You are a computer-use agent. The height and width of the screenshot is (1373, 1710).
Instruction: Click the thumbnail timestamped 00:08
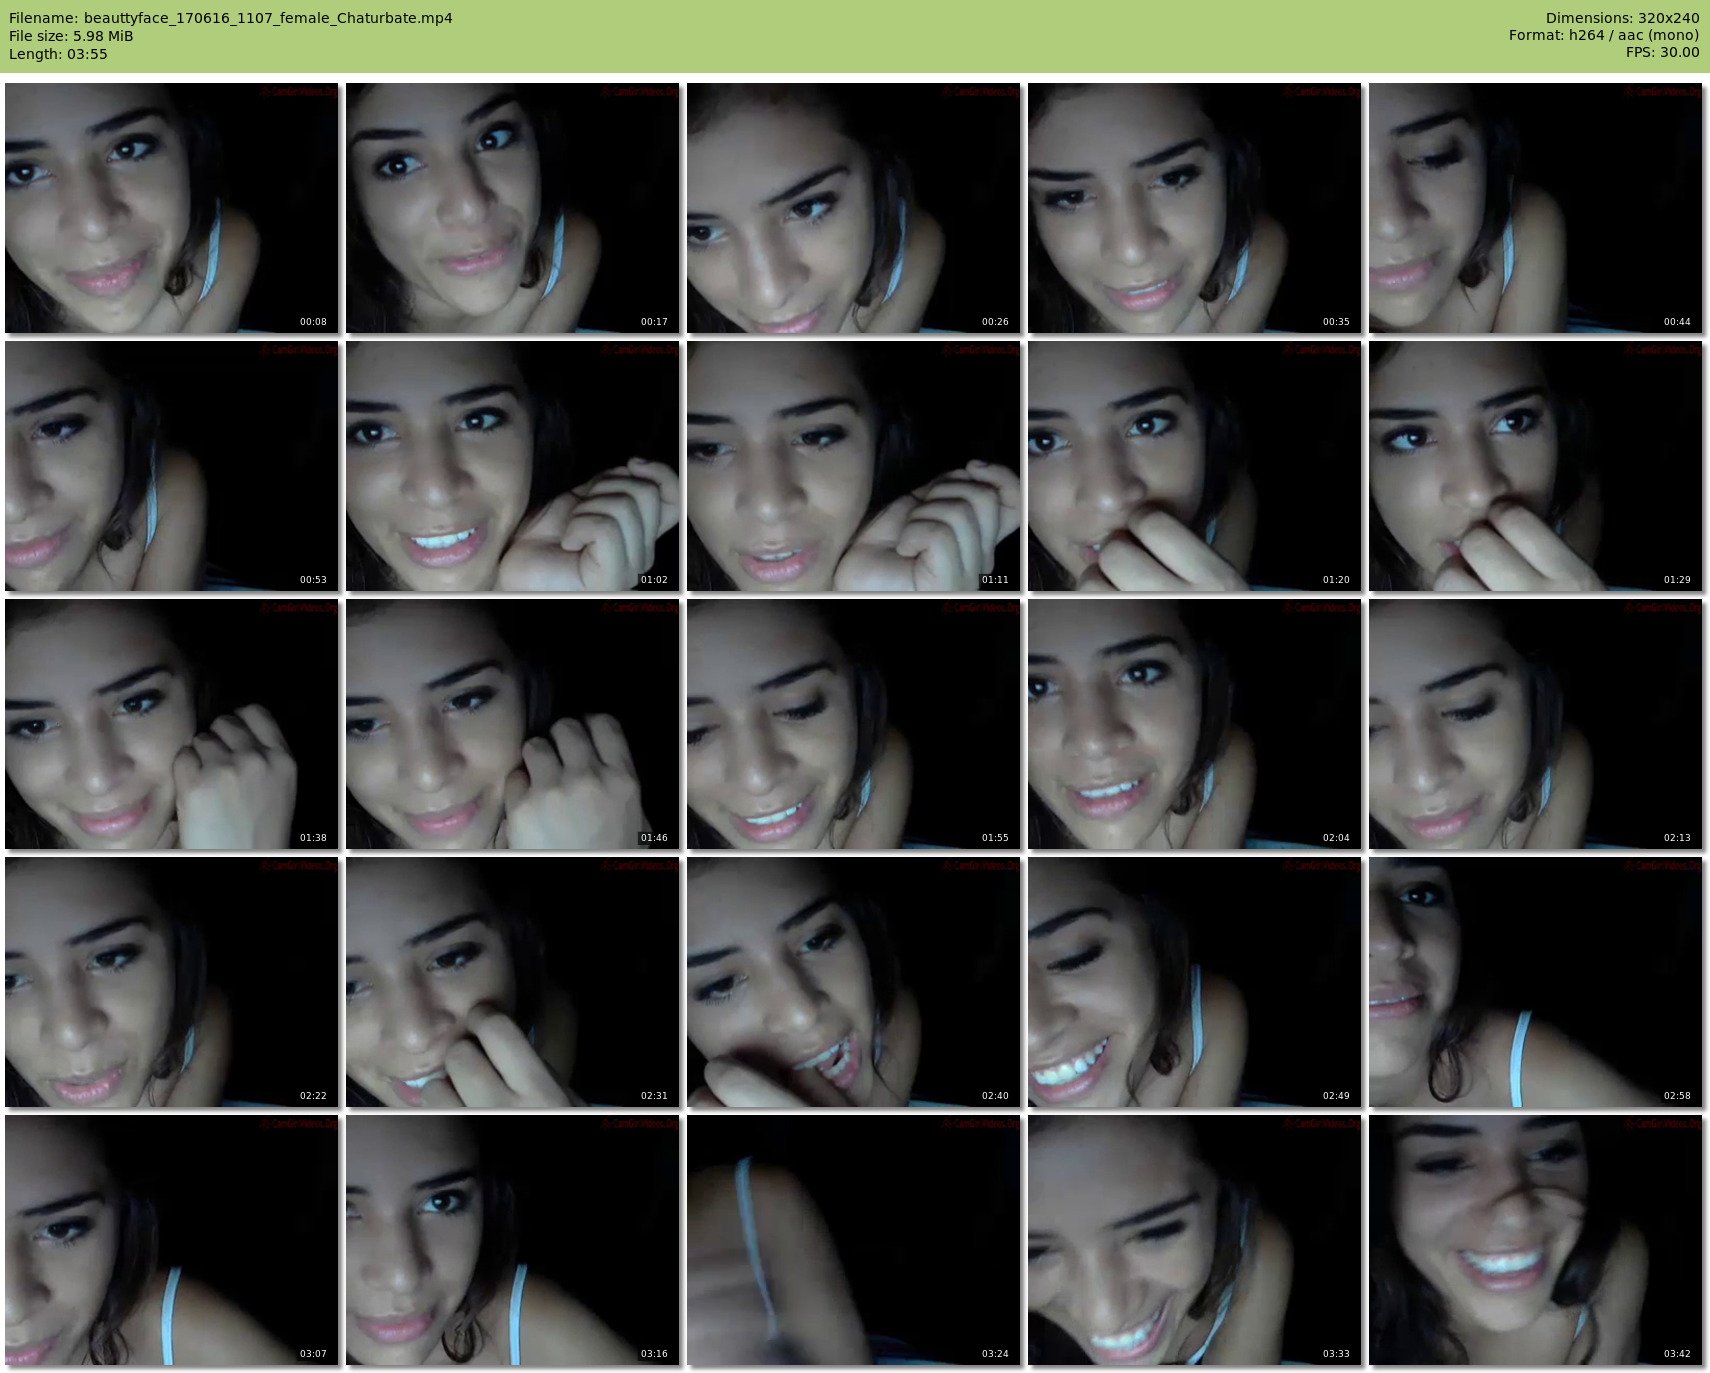[x=172, y=208]
